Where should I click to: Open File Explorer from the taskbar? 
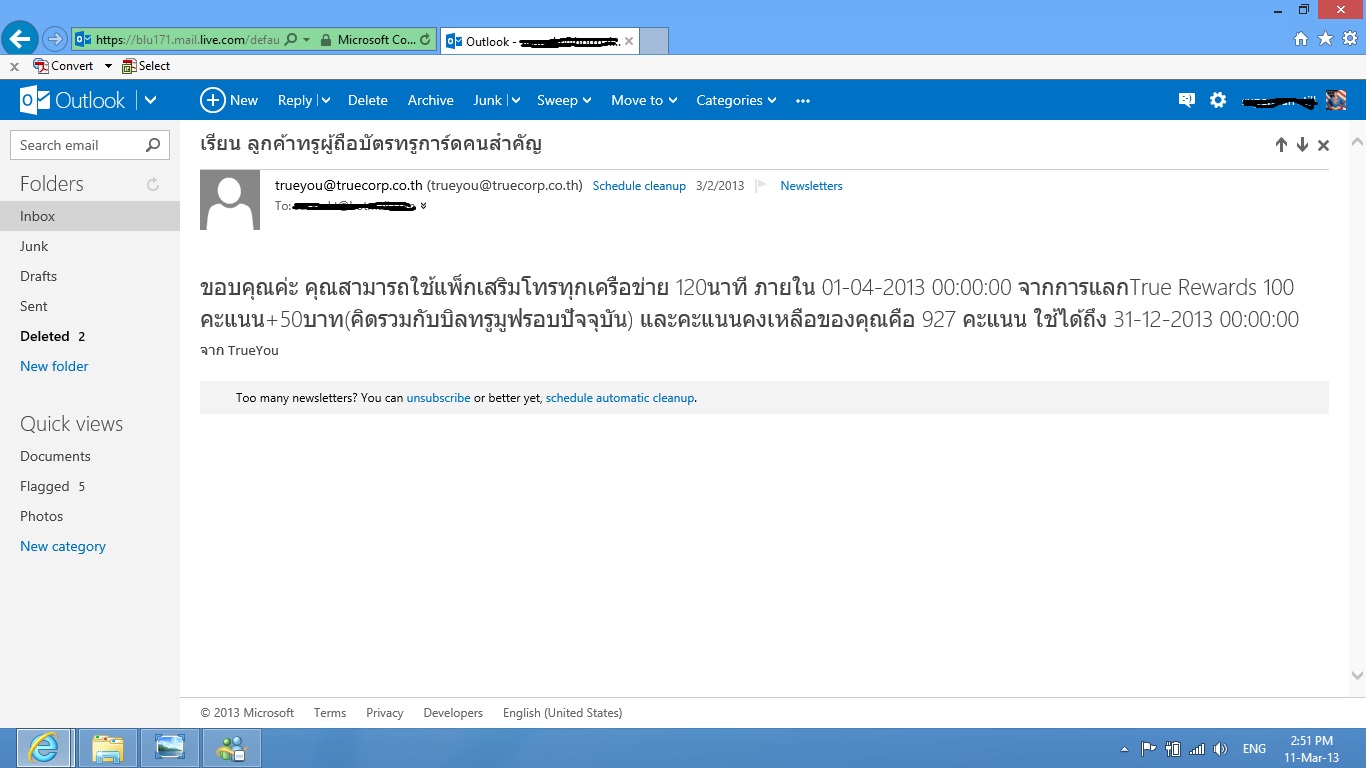[108, 748]
